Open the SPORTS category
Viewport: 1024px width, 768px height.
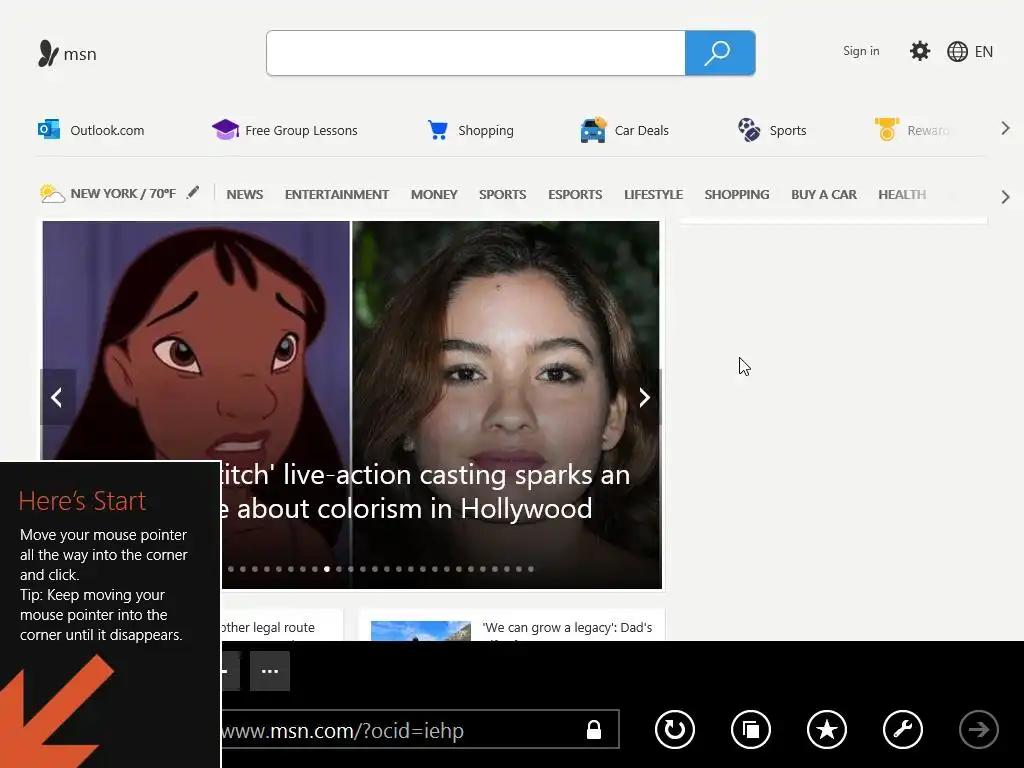coord(502,195)
